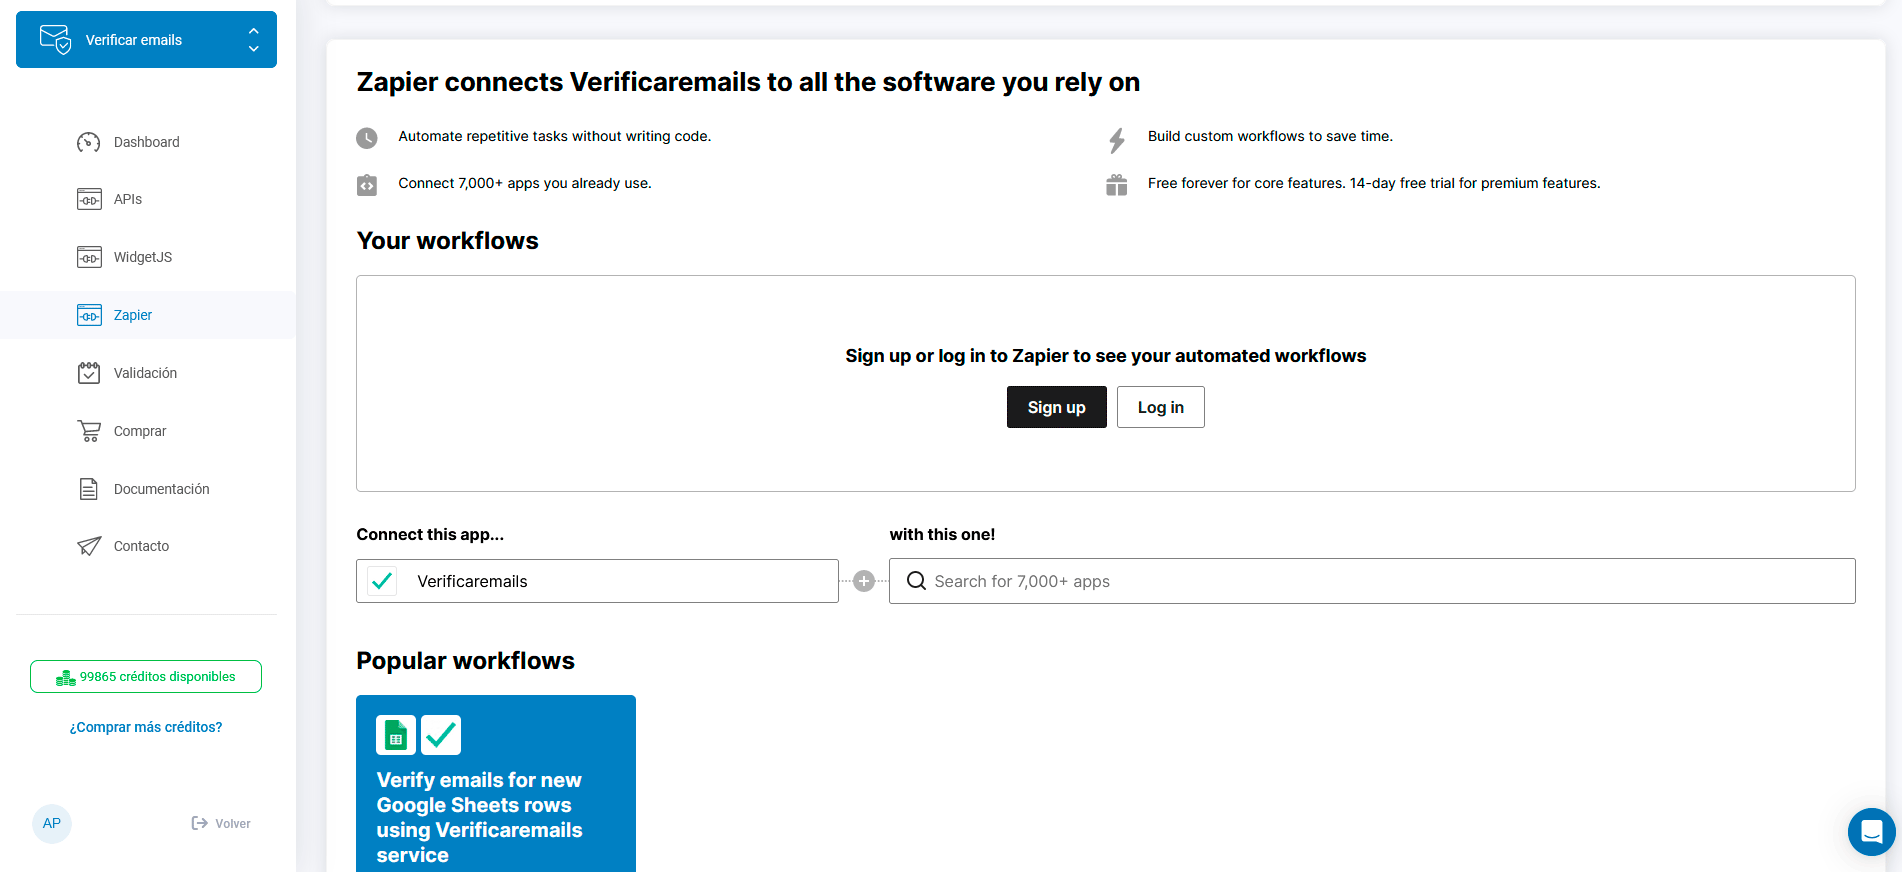Click the 'Your workflows' heading
This screenshot has height=872, width=1902.
[447, 241]
